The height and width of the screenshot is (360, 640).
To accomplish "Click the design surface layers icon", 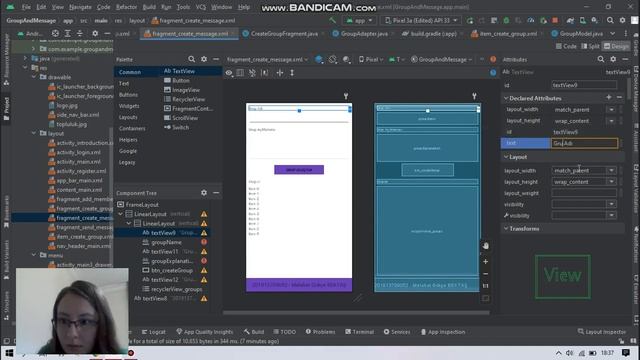I will (319, 59).
